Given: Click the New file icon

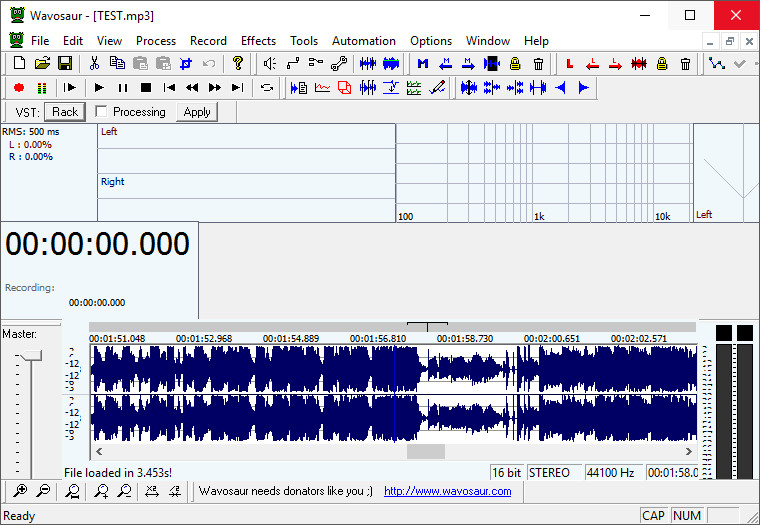Looking at the screenshot, I should (x=19, y=63).
